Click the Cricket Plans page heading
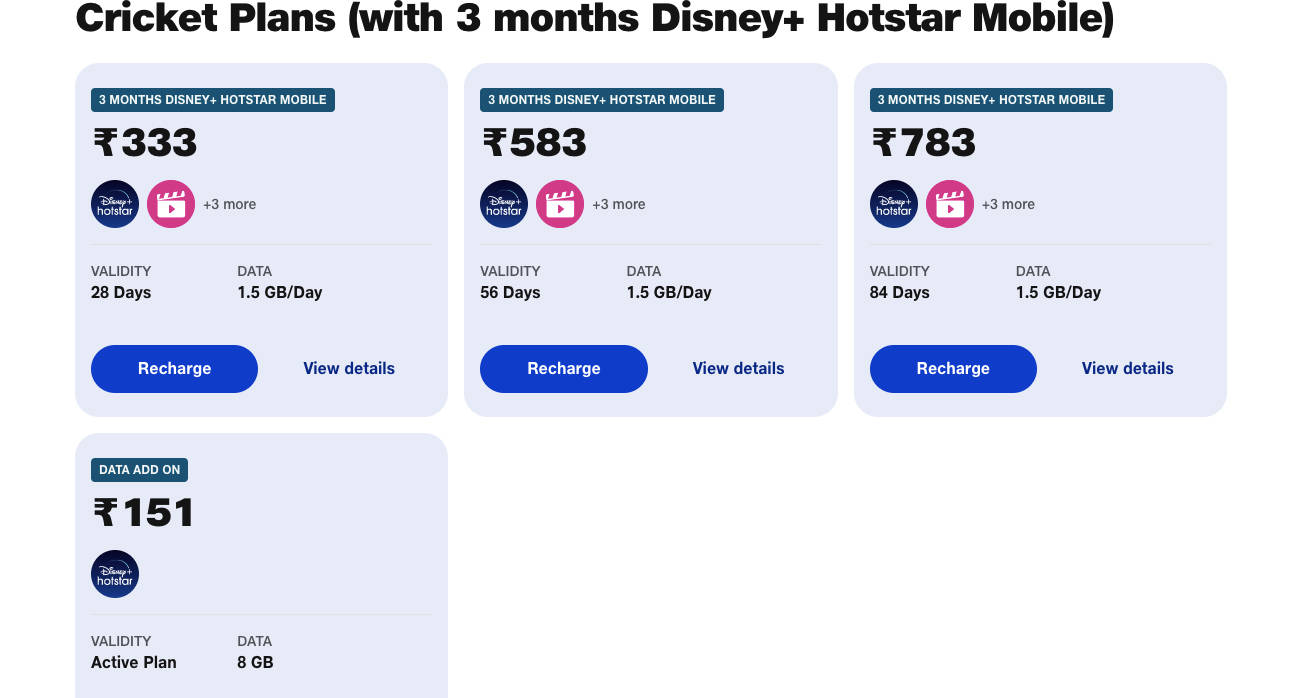The height and width of the screenshot is (698, 1305). (592, 18)
